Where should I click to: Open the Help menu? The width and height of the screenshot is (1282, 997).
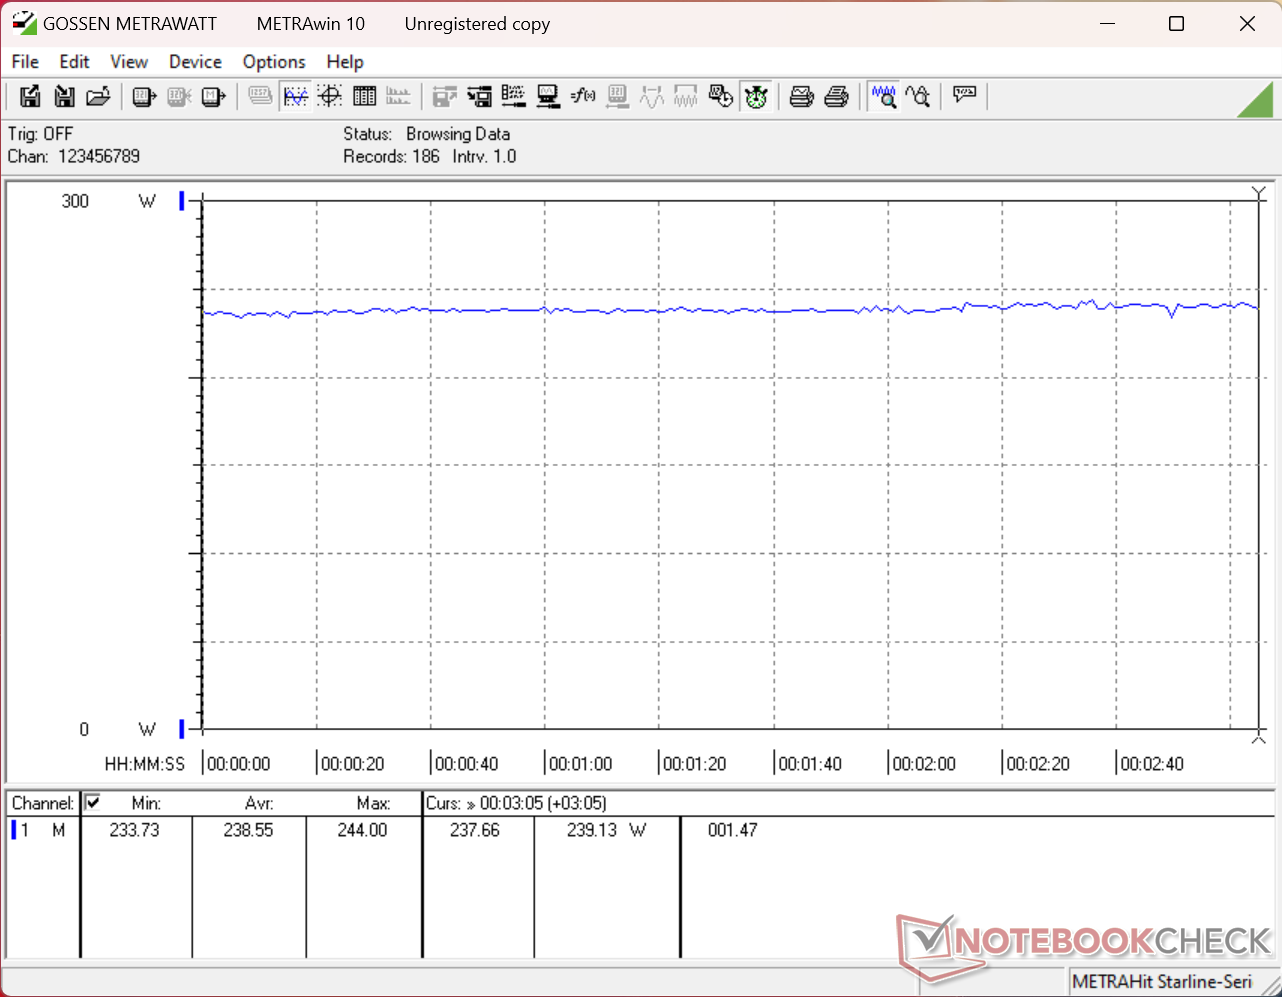[345, 62]
